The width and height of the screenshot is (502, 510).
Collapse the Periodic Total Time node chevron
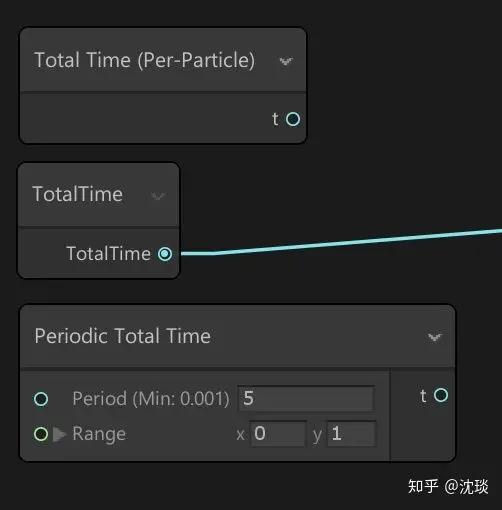click(435, 337)
